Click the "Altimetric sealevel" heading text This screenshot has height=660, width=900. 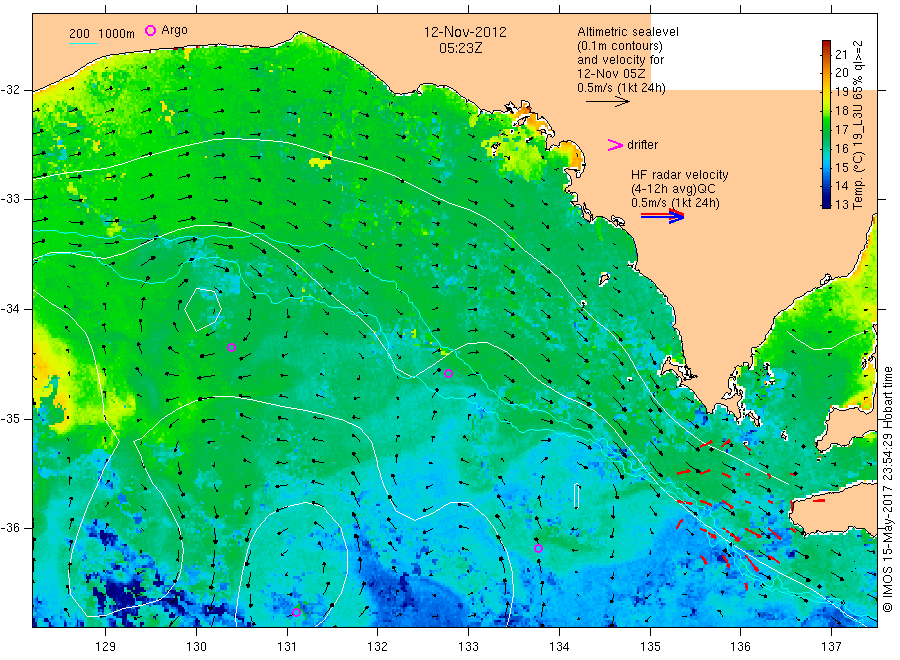coord(628,32)
